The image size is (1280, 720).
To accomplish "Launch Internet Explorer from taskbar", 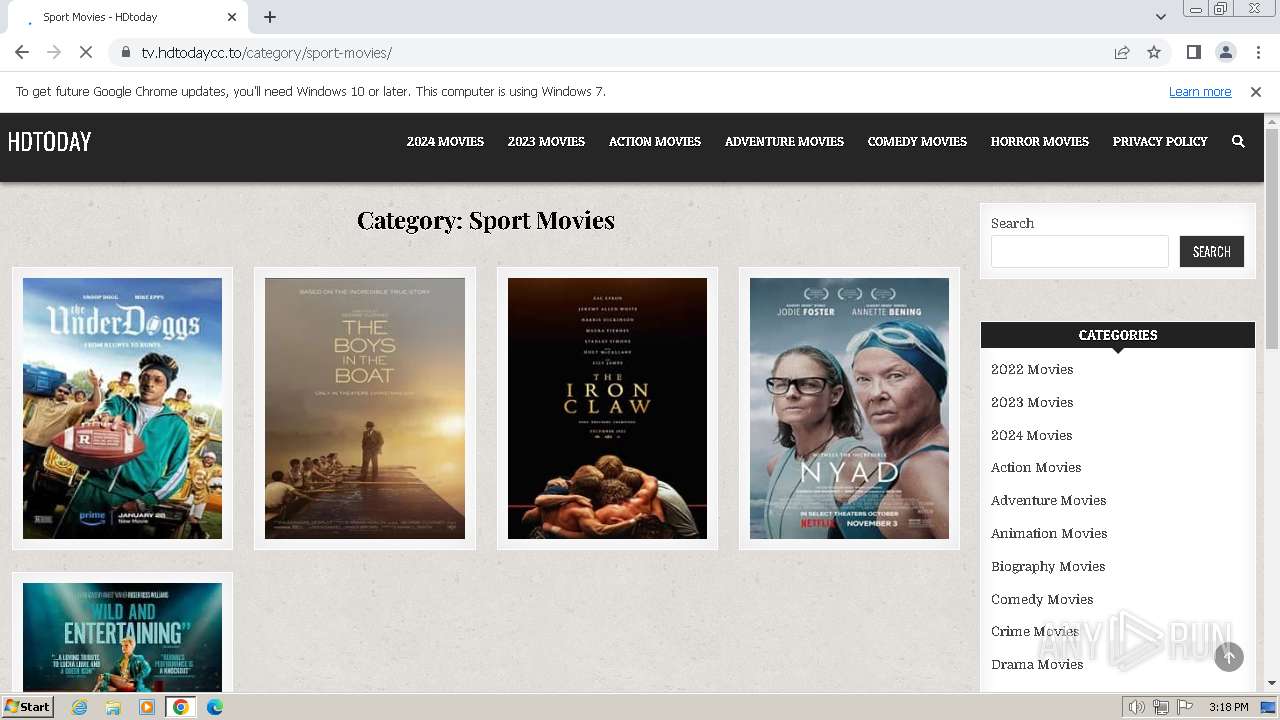I will click(x=79, y=706).
